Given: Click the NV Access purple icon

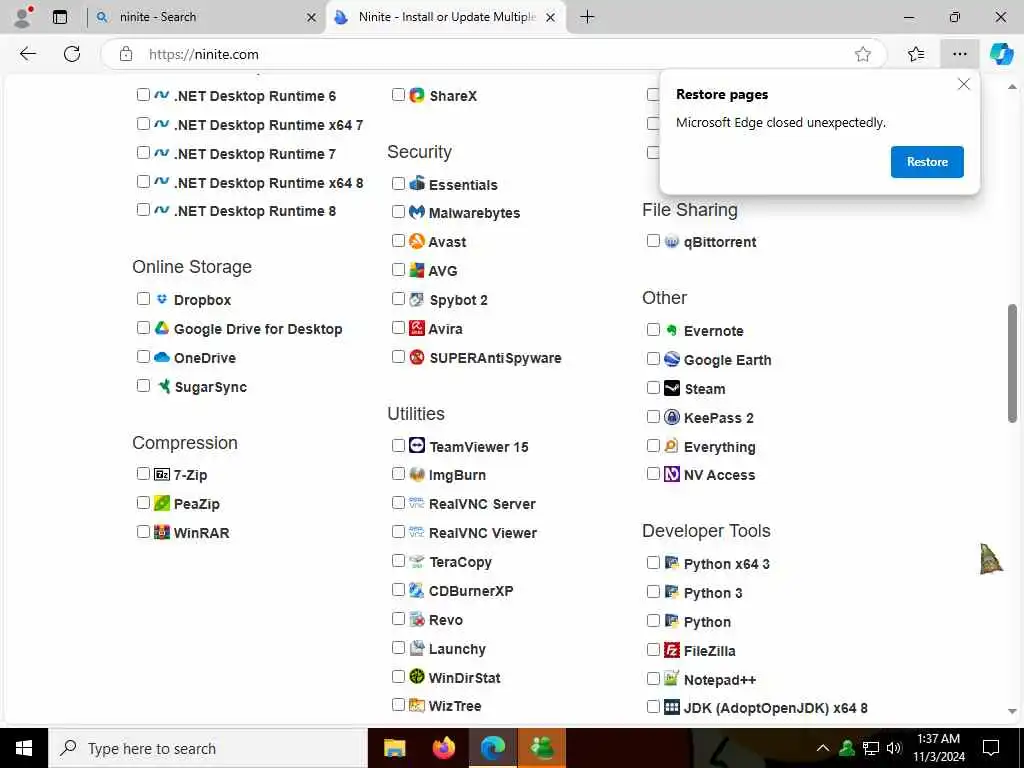Looking at the screenshot, I should [671, 474].
